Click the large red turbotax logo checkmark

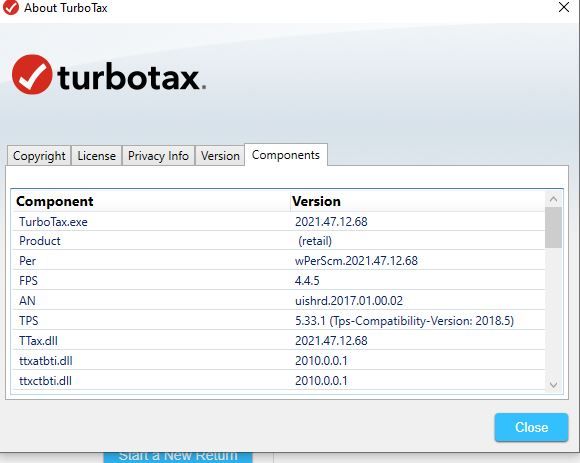point(32,75)
